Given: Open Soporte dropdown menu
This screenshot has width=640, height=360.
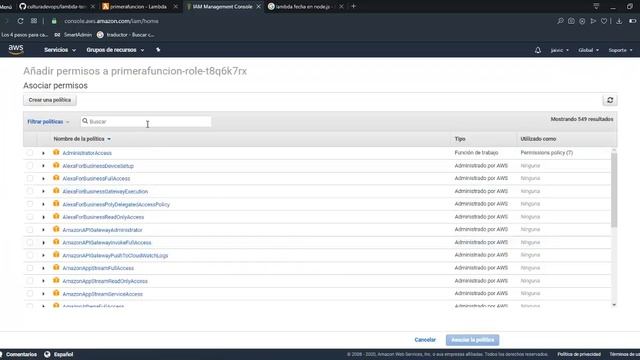Looking at the screenshot, I should click(620, 50).
